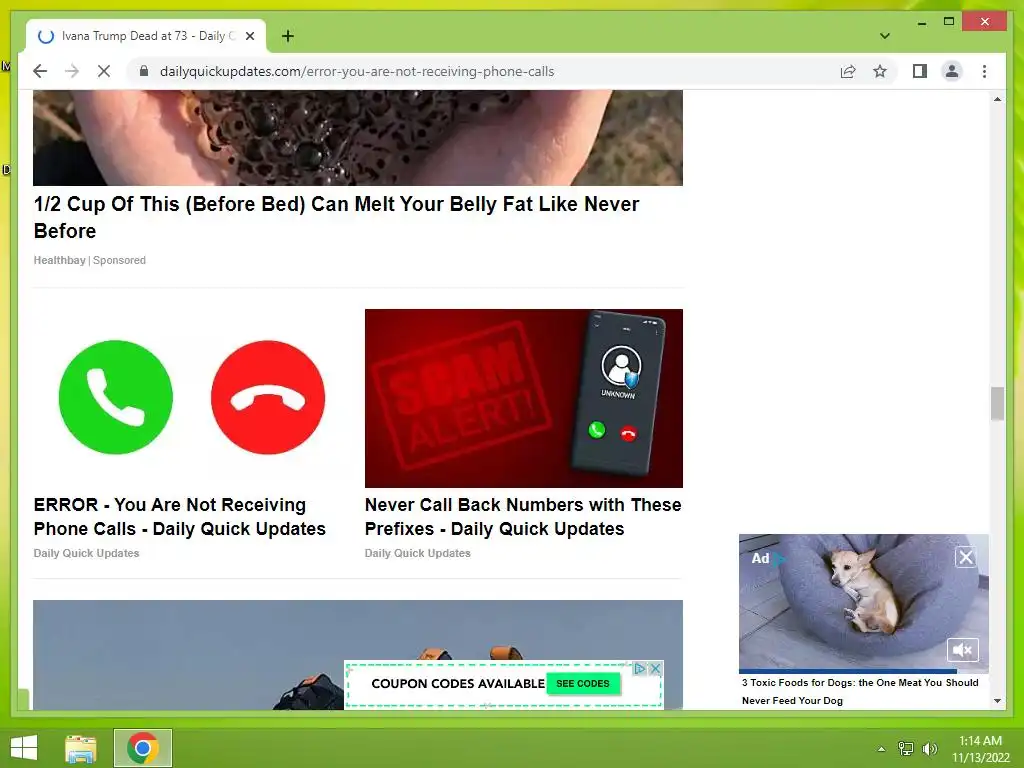The width and height of the screenshot is (1024, 768).
Task: Click the coupon codes available banner text
Action: coord(458,684)
